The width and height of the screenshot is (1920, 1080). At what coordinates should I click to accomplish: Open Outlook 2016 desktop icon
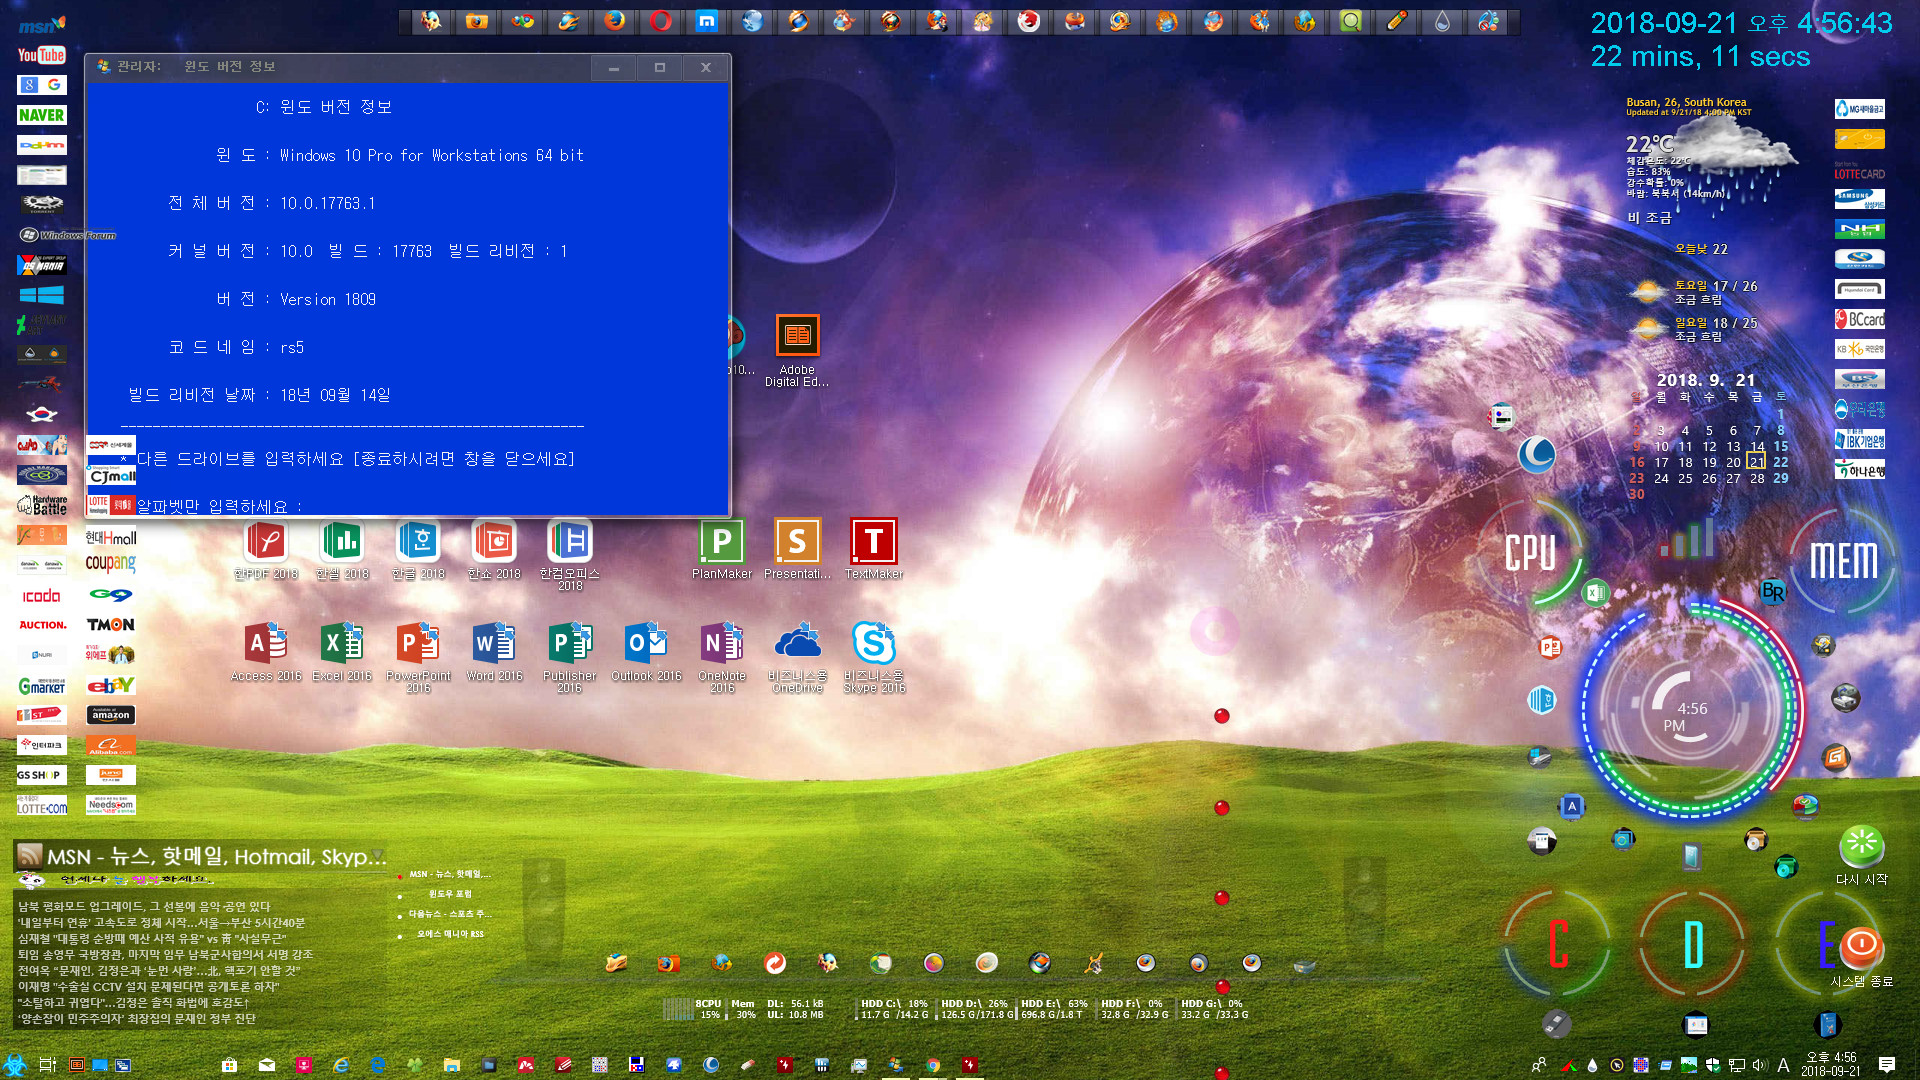pyautogui.click(x=646, y=652)
